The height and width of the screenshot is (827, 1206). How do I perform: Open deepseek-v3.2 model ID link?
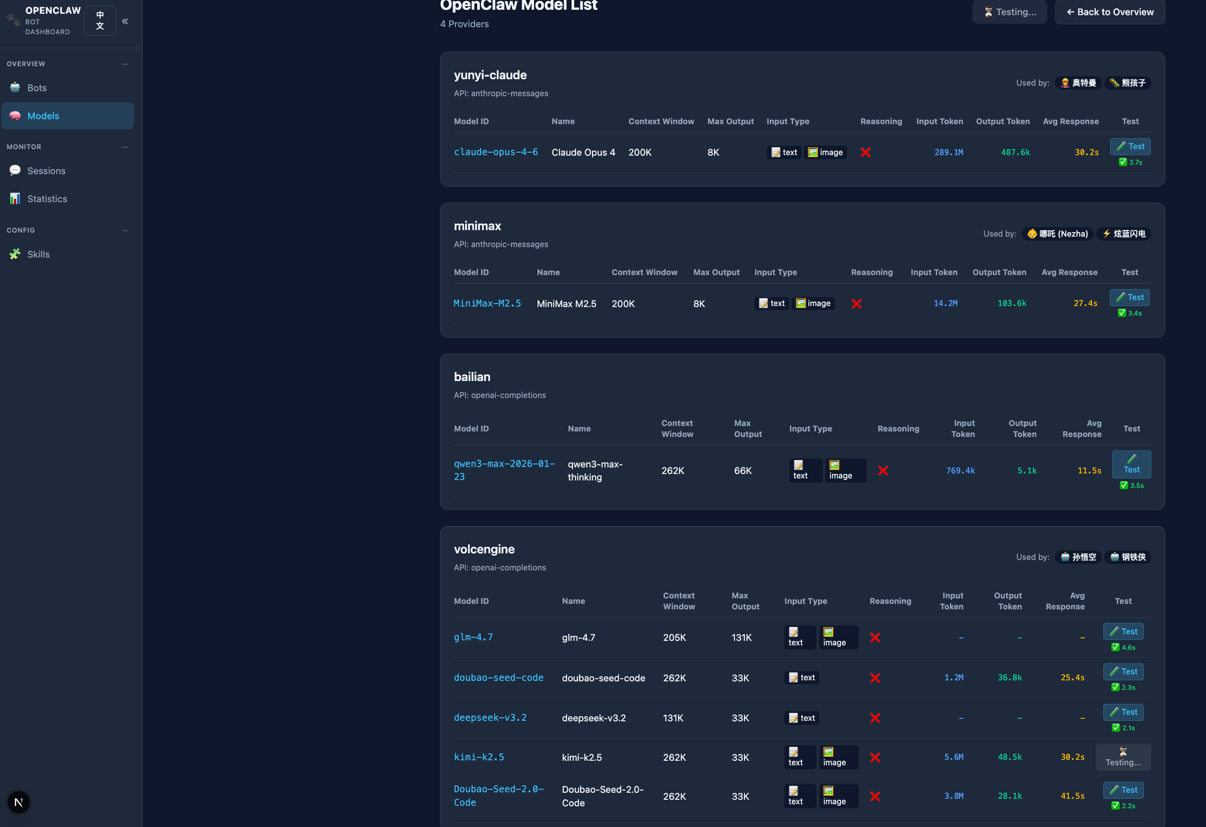pyautogui.click(x=490, y=718)
